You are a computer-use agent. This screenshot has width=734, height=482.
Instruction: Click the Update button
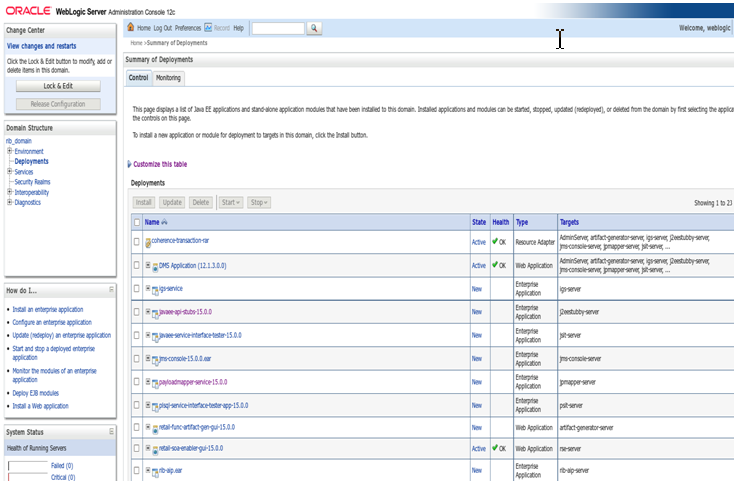(x=172, y=203)
